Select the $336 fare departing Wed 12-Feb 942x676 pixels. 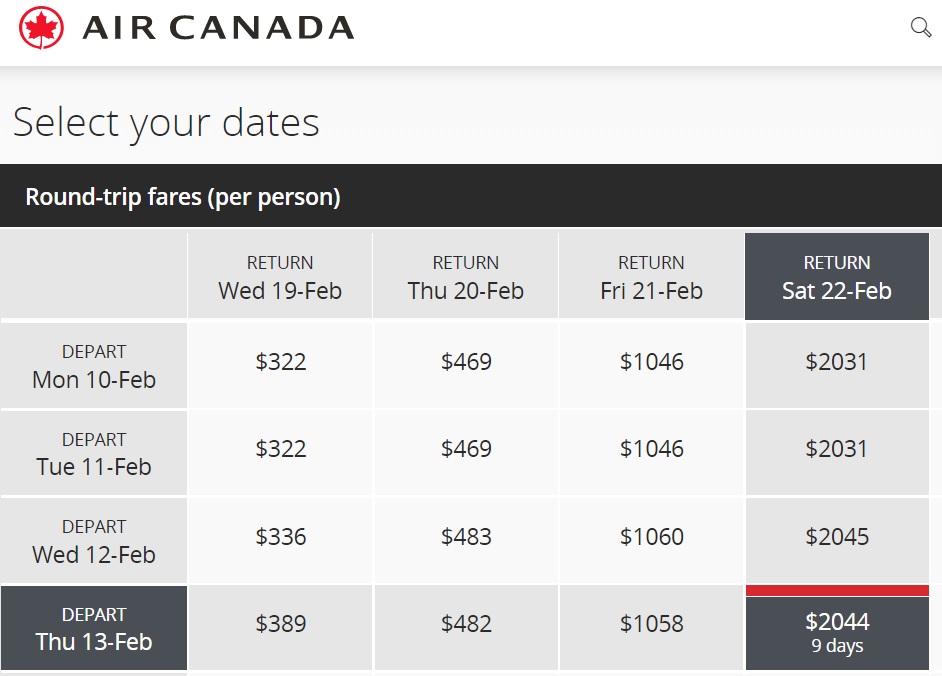281,540
